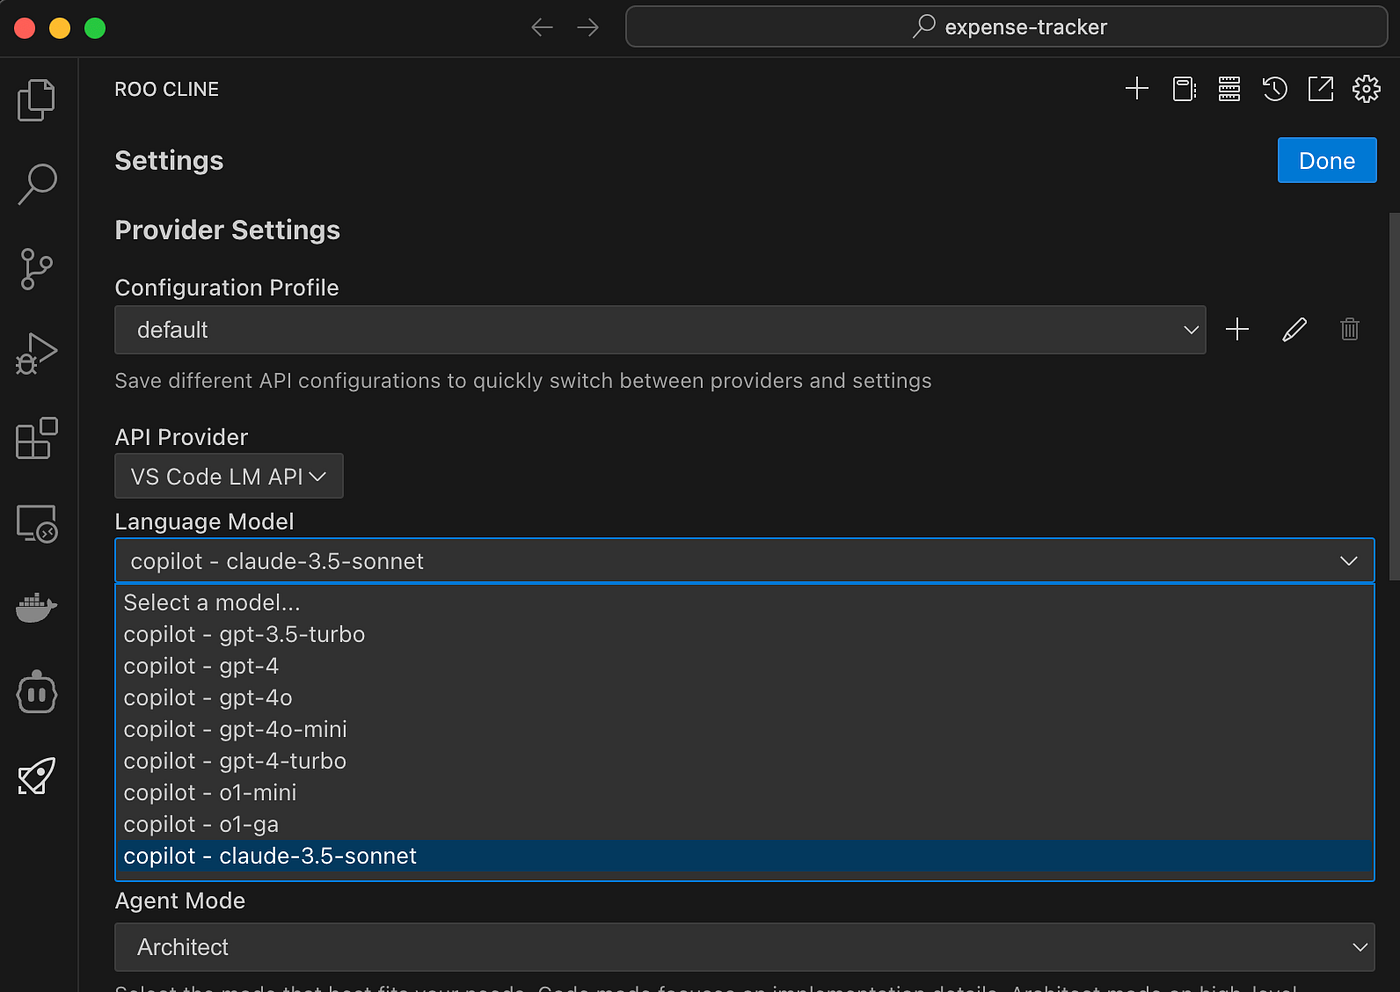Open the Explorer view in activity bar
The width and height of the screenshot is (1400, 992).
(37, 100)
